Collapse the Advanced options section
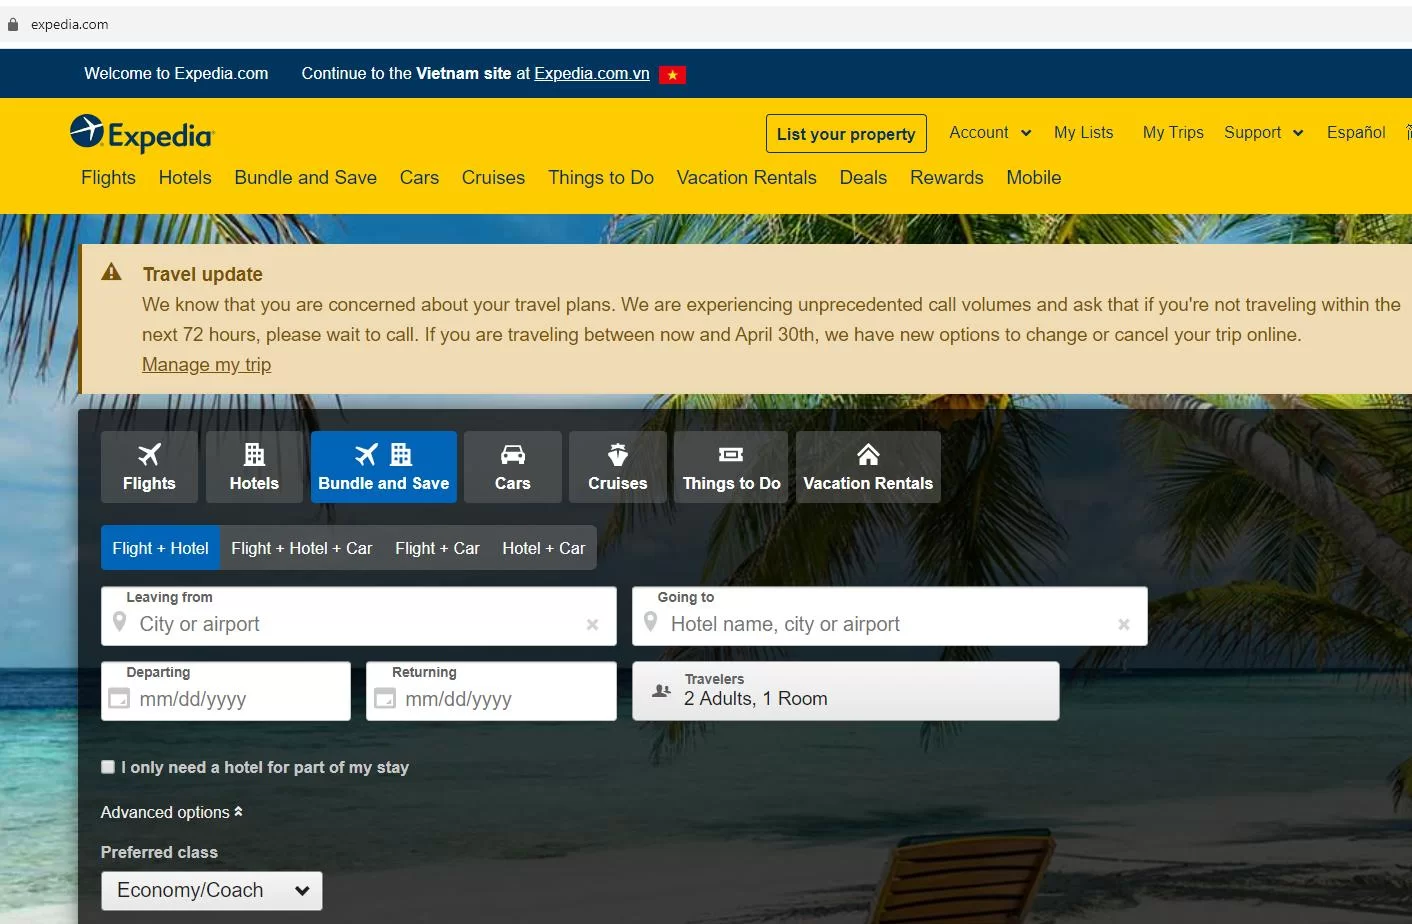The image size is (1412, 924). (x=172, y=812)
